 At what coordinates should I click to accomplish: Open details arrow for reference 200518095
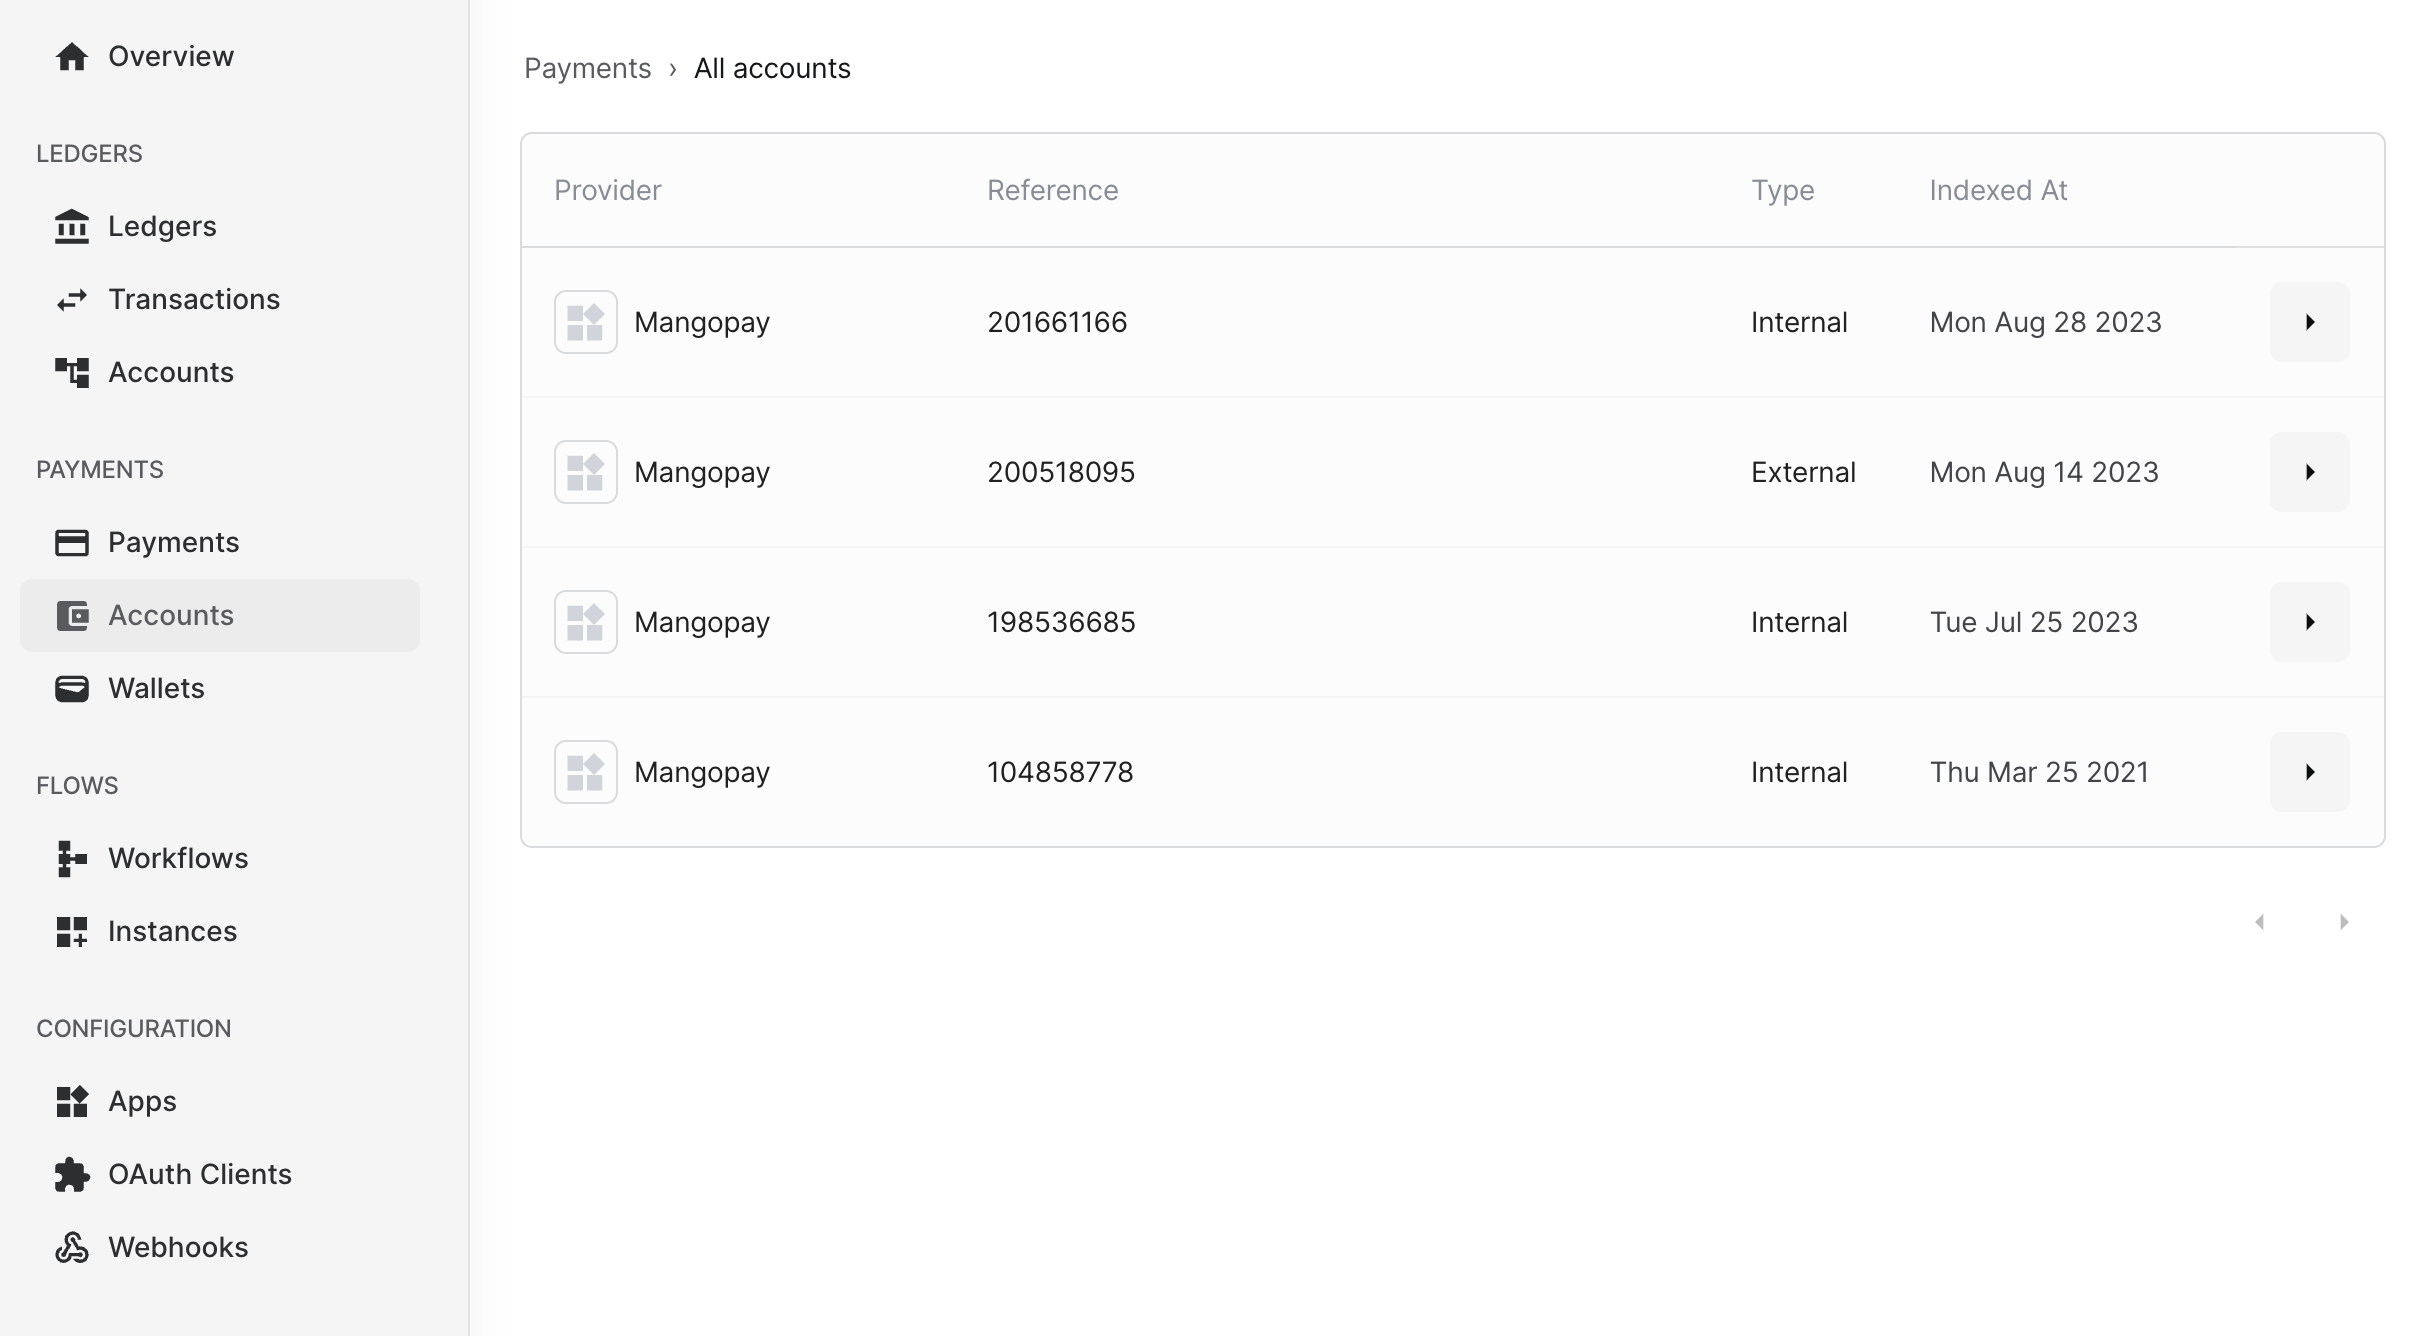click(2309, 472)
